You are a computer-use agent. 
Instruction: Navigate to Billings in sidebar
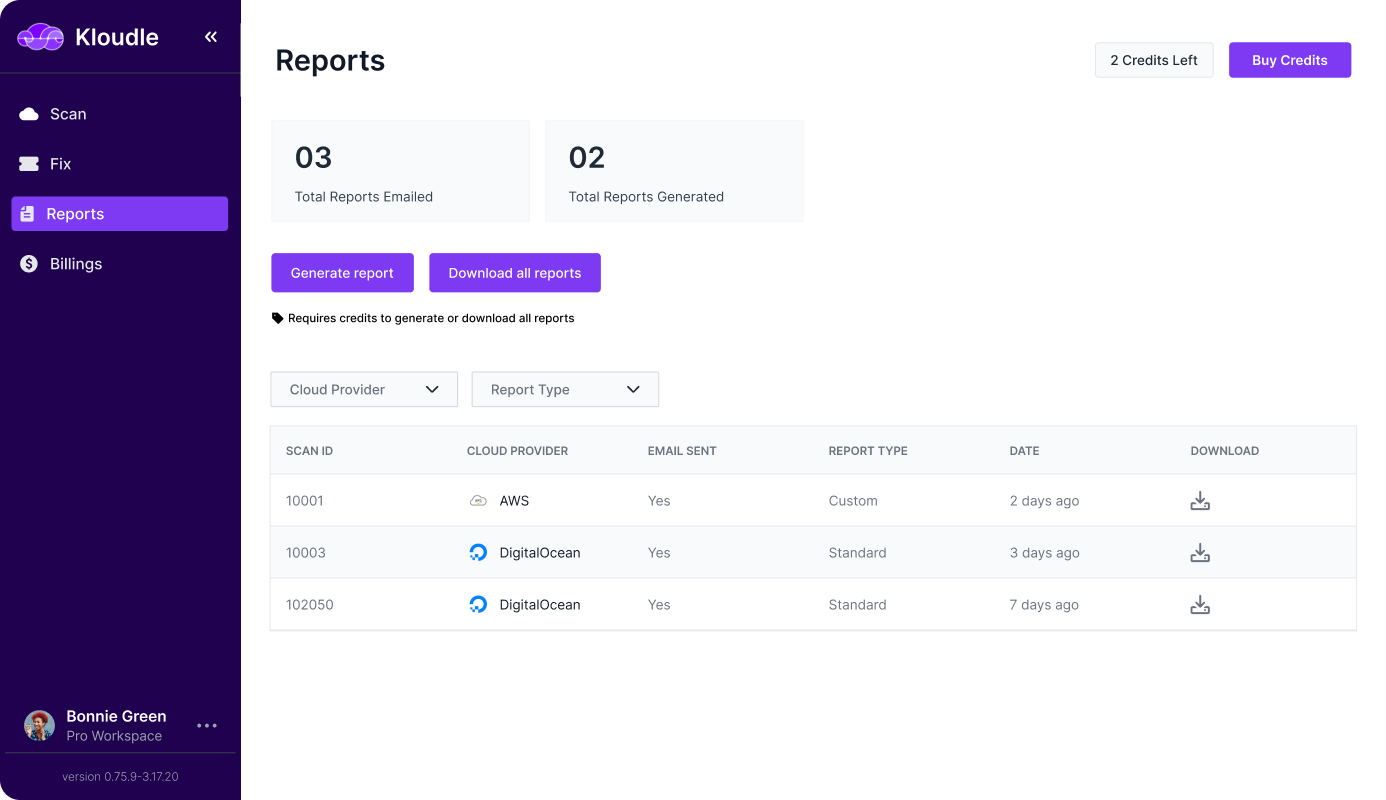pyautogui.click(x=76, y=264)
